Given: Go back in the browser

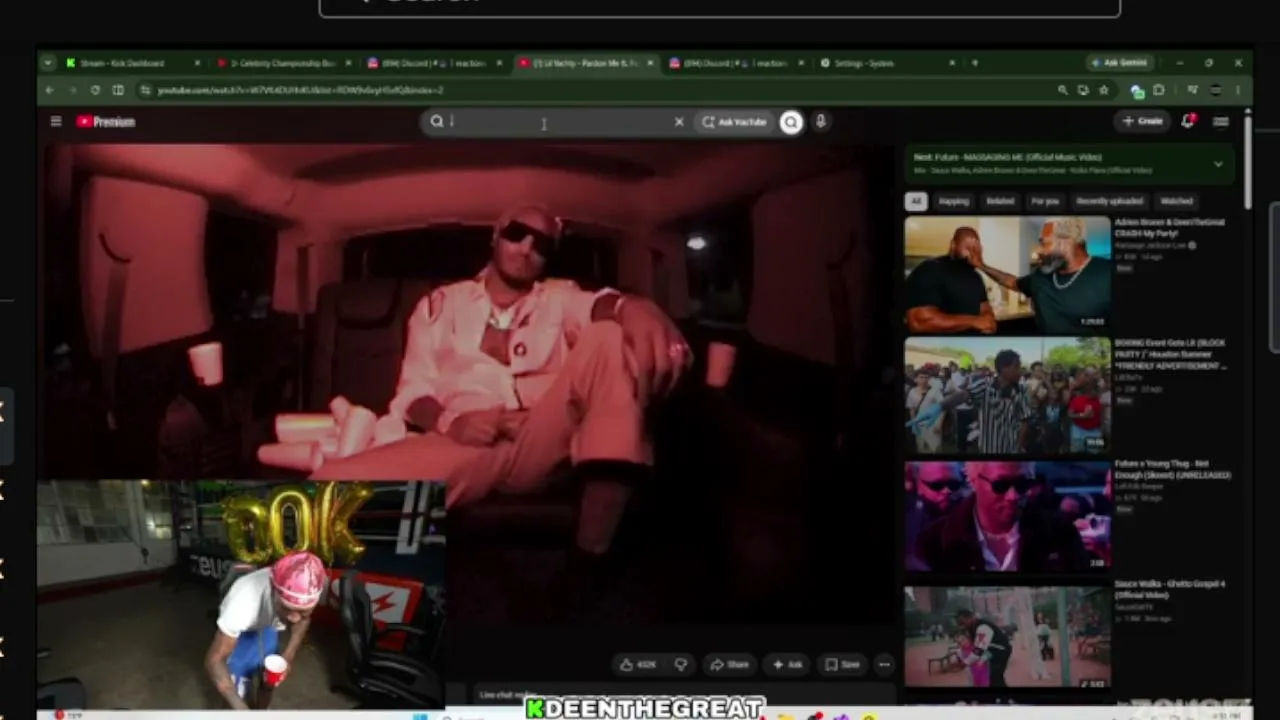Looking at the screenshot, I should click(49, 90).
